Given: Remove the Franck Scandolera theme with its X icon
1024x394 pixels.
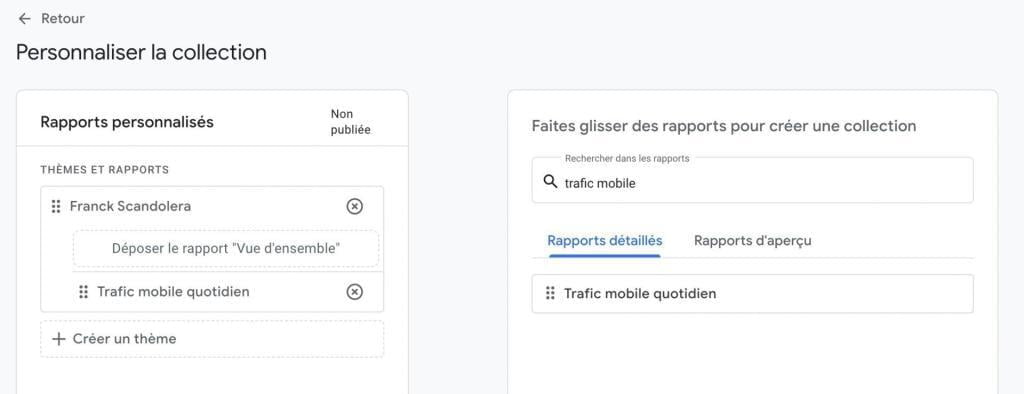Looking at the screenshot, I should 354,206.
